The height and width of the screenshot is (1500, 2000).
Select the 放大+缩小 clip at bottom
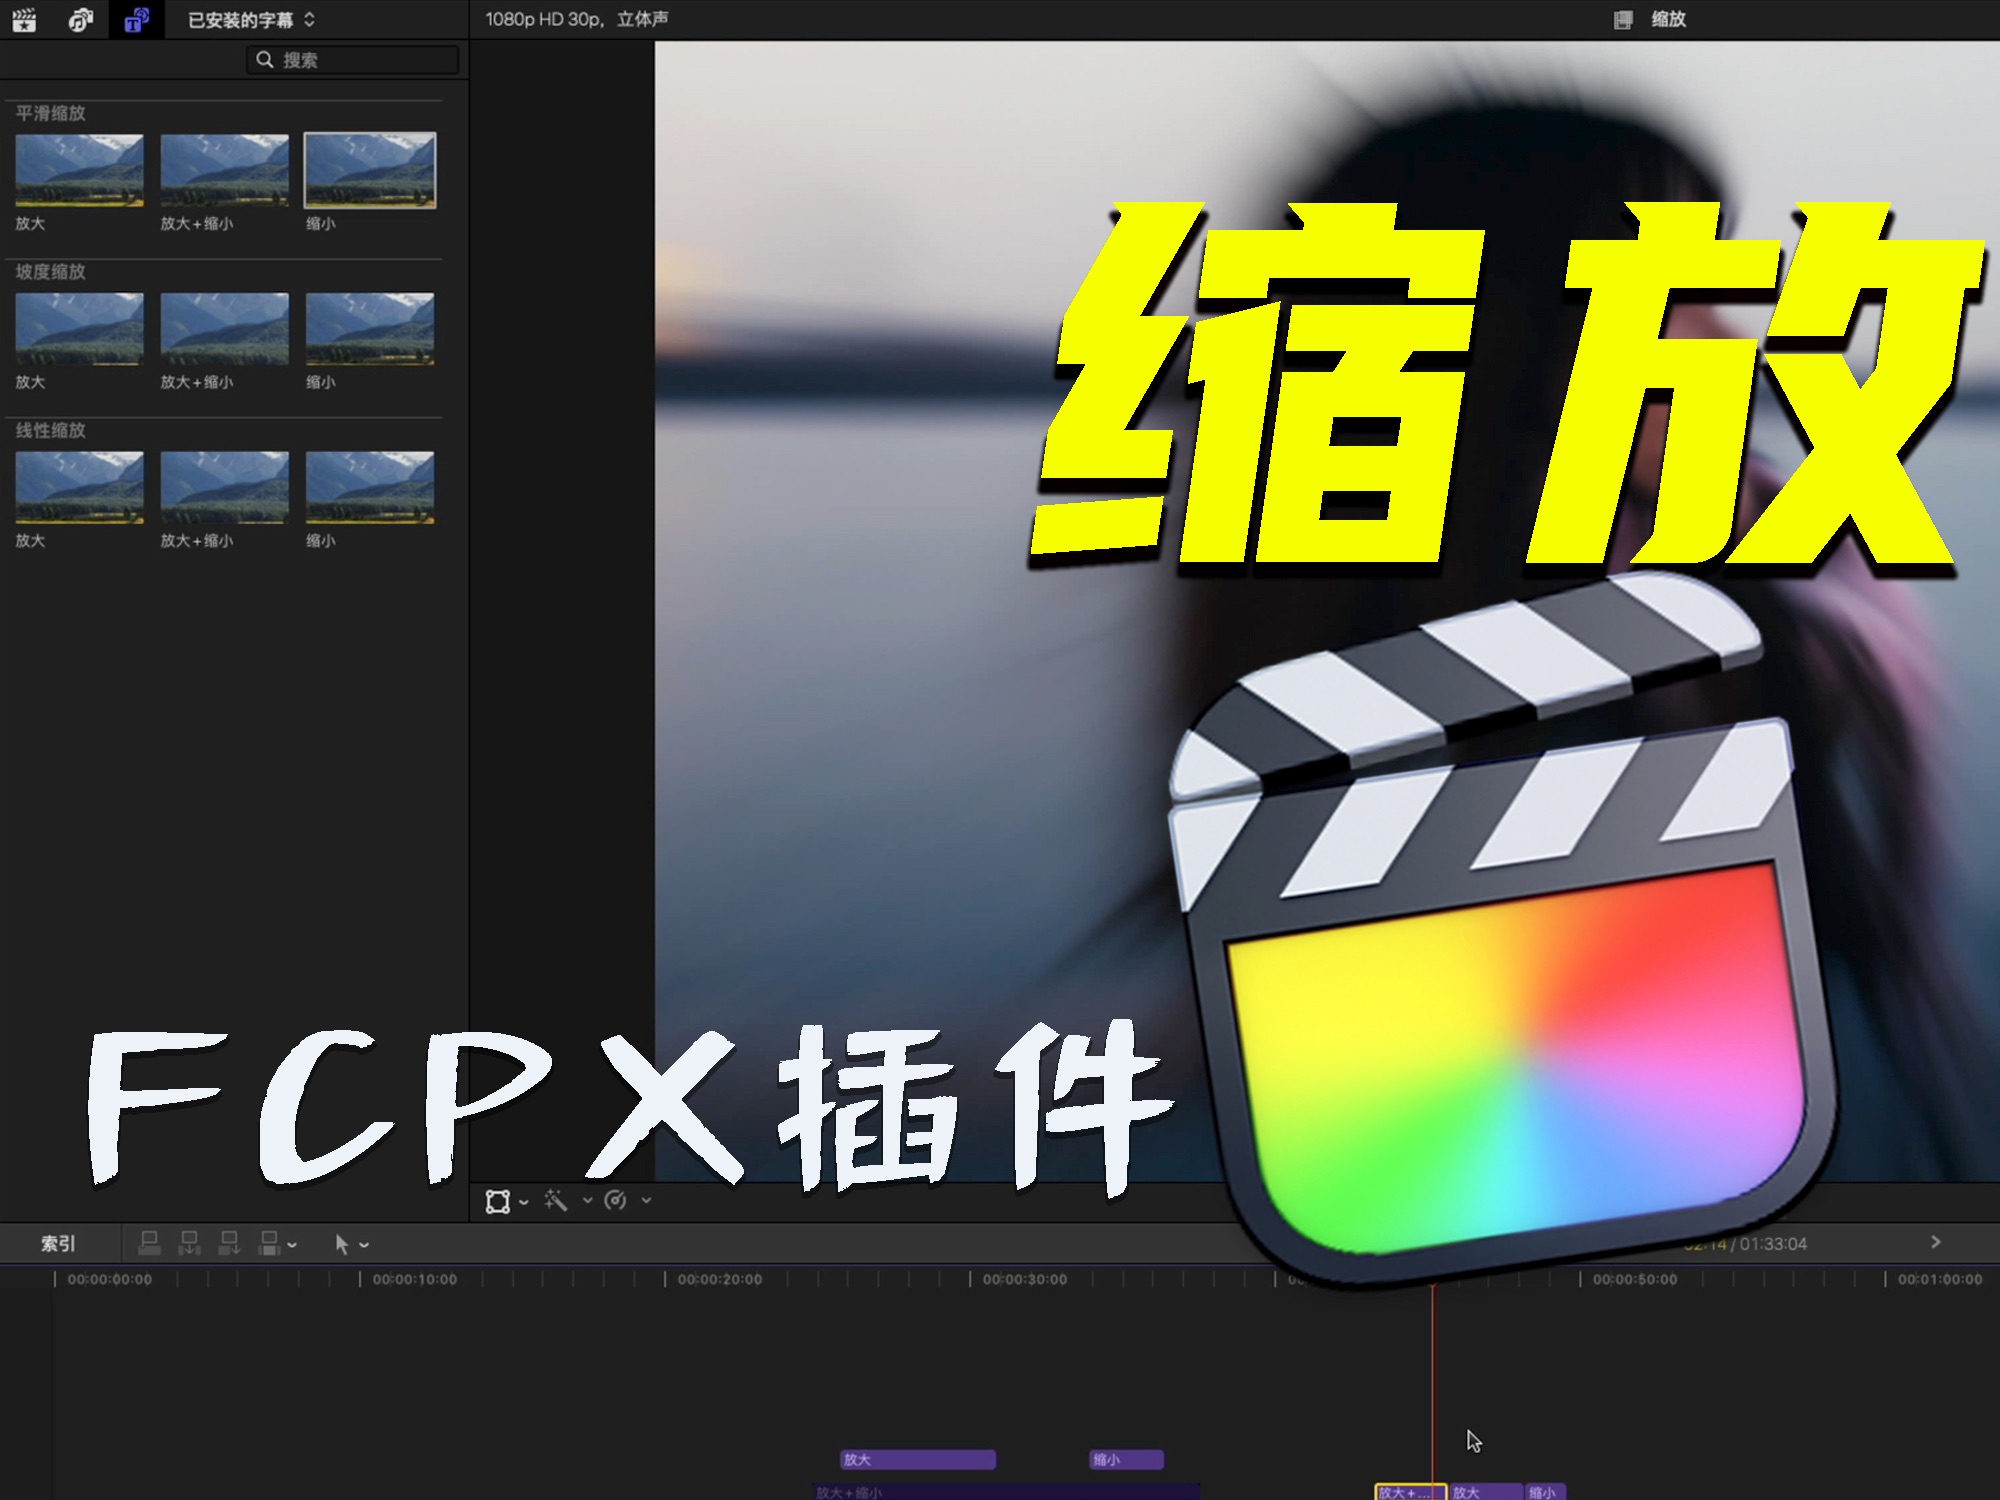coord(1007,1492)
